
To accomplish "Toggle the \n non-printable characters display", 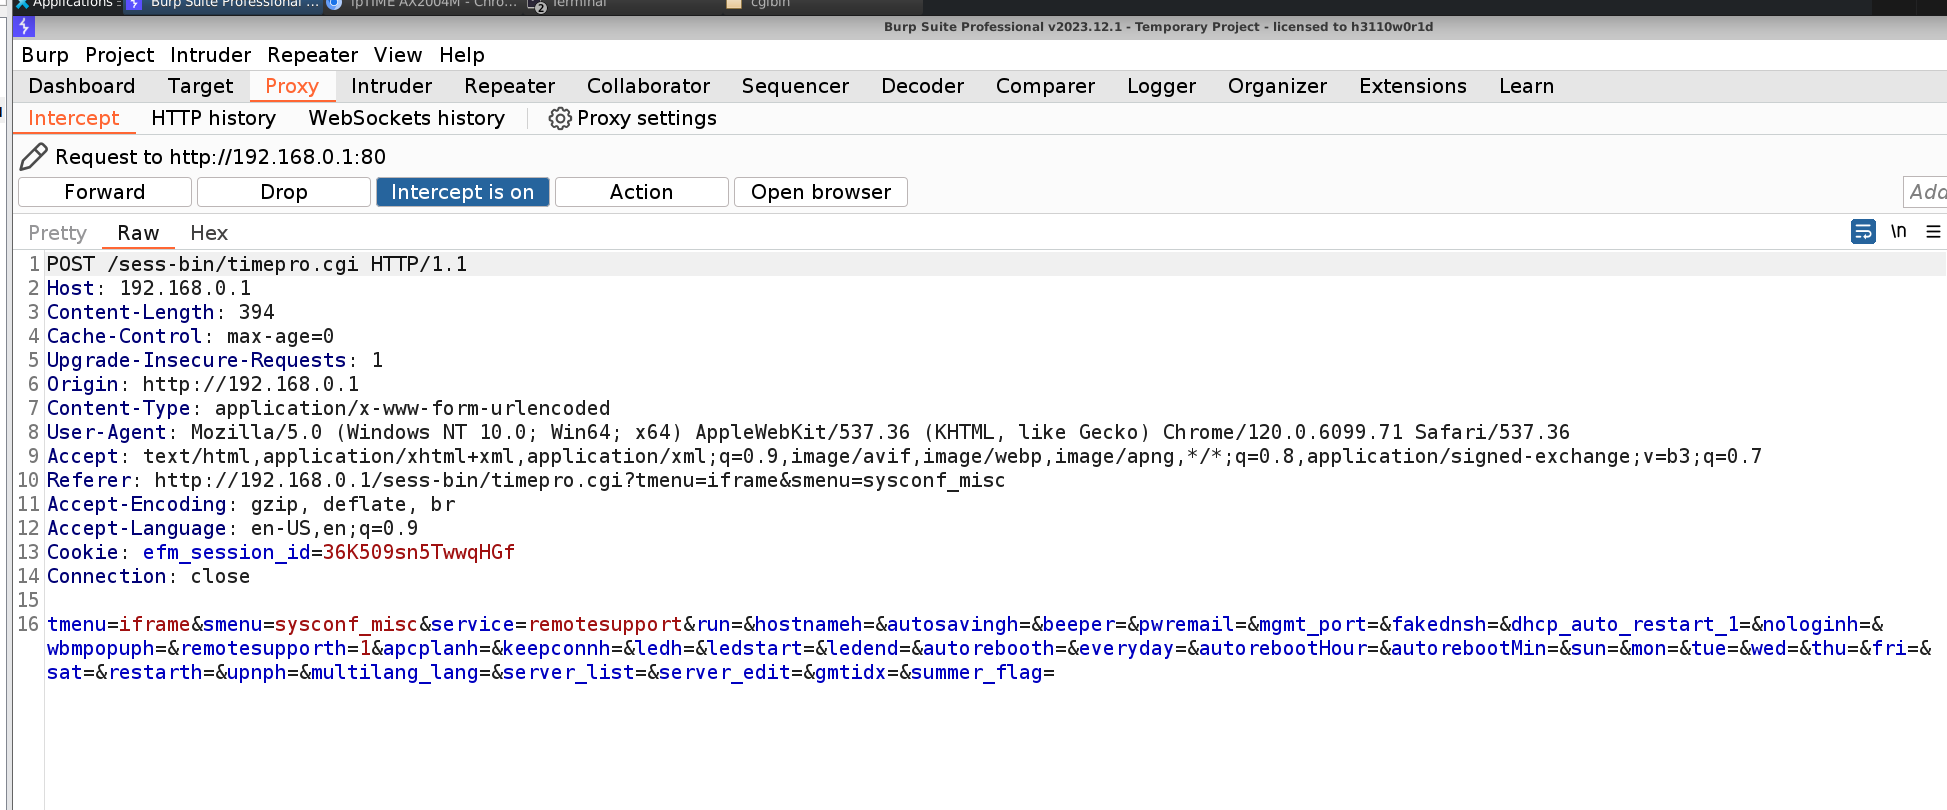I will [x=1898, y=232].
